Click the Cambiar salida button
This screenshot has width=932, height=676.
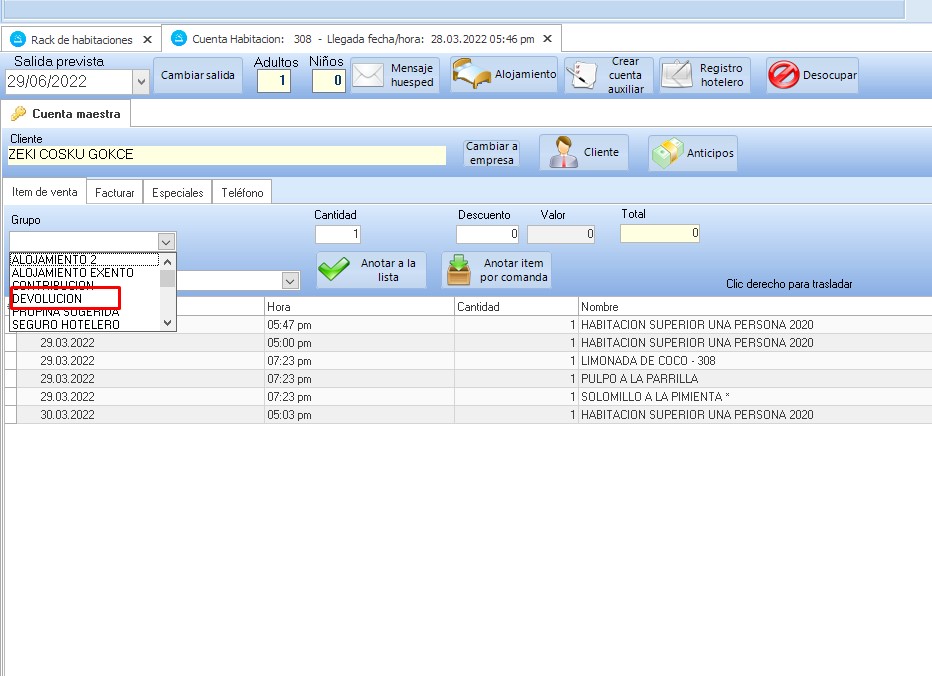tap(198, 76)
